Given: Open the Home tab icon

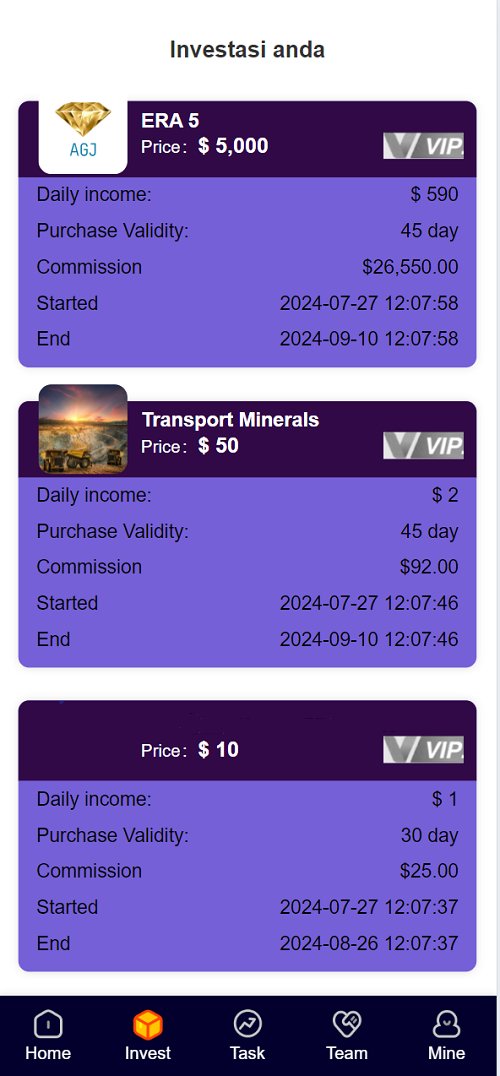Looking at the screenshot, I should click(x=48, y=1025).
